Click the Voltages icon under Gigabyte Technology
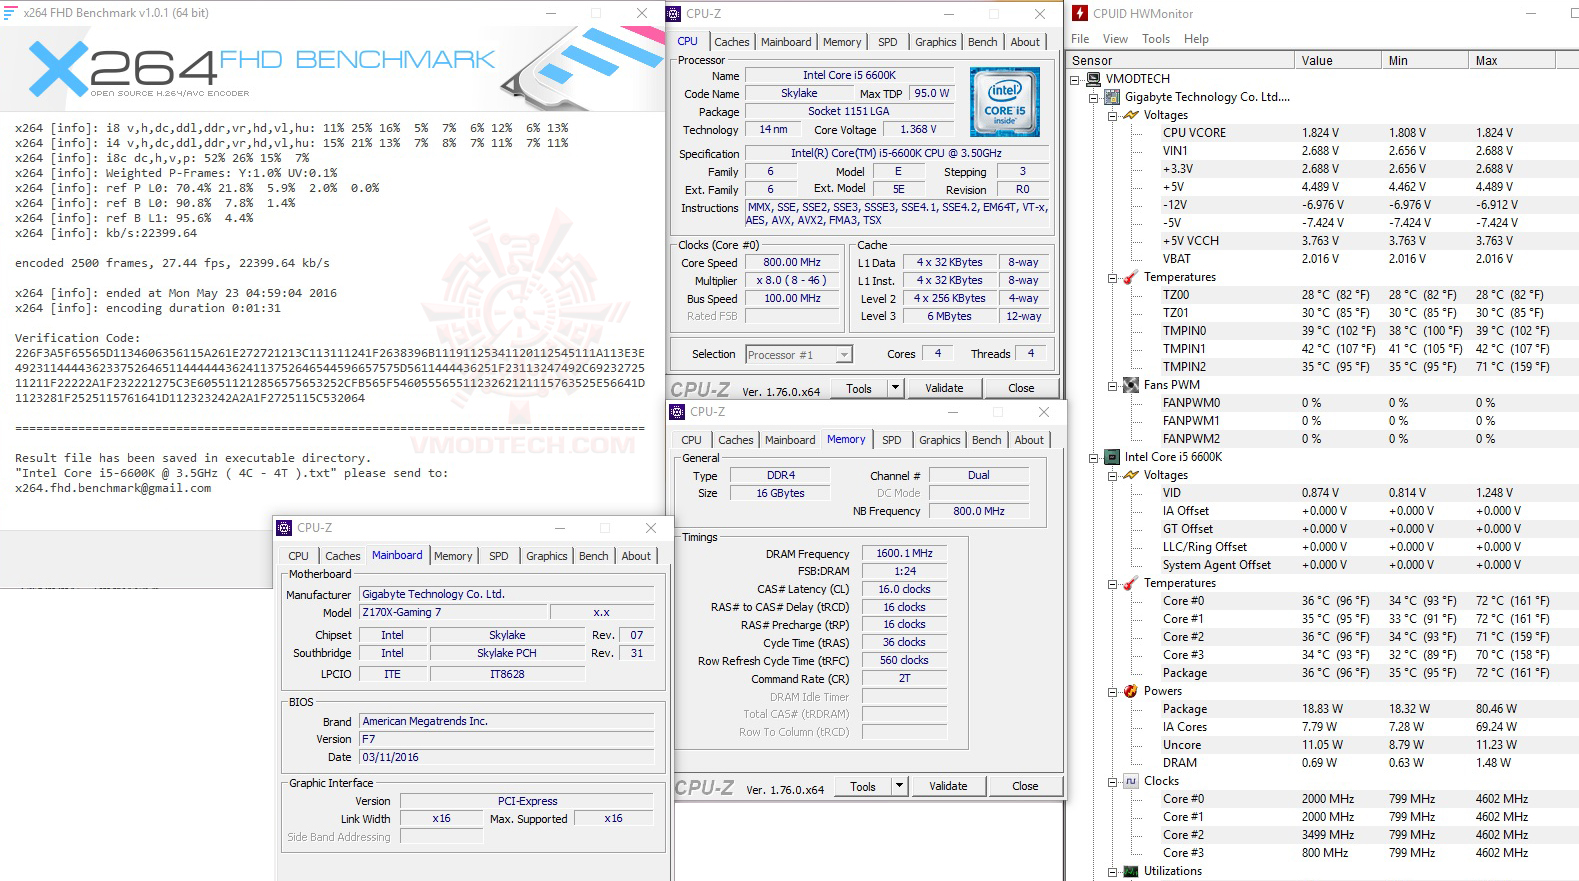Viewport: 1579px width, 881px height. 1131,115
